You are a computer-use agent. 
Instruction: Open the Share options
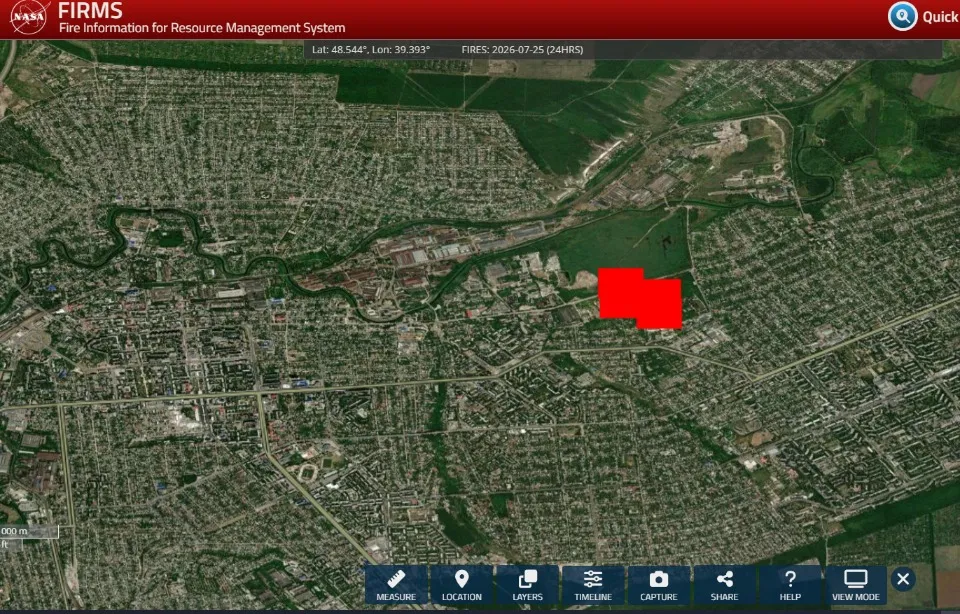(x=724, y=585)
